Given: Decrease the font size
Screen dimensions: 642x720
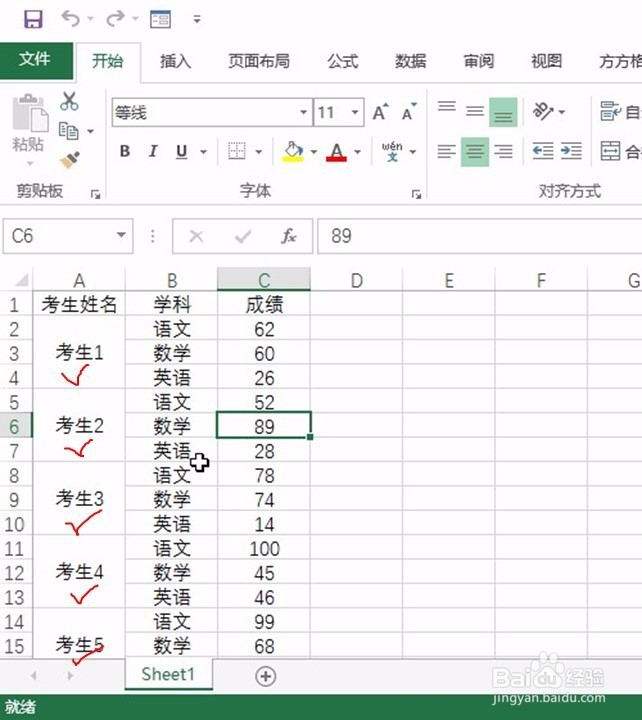Looking at the screenshot, I should tap(409, 112).
